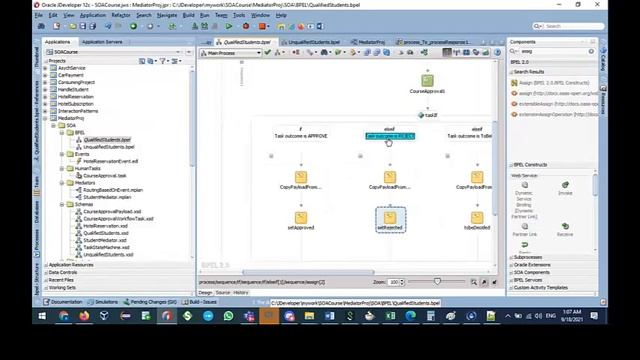
Task: Open the File menu
Action: [39, 15]
